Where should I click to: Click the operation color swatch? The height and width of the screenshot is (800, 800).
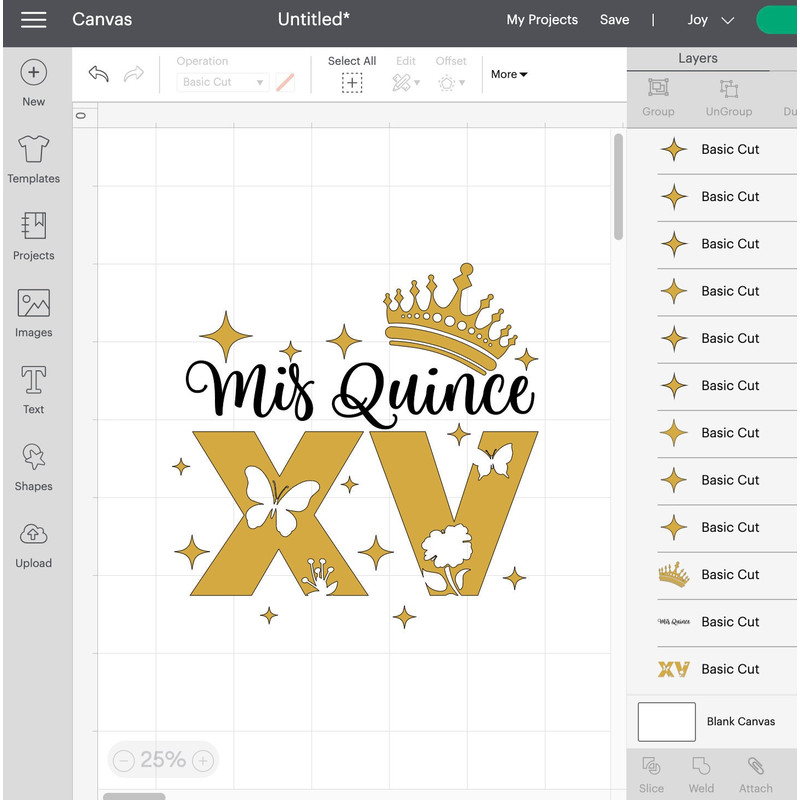pyautogui.click(x=285, y=82)
